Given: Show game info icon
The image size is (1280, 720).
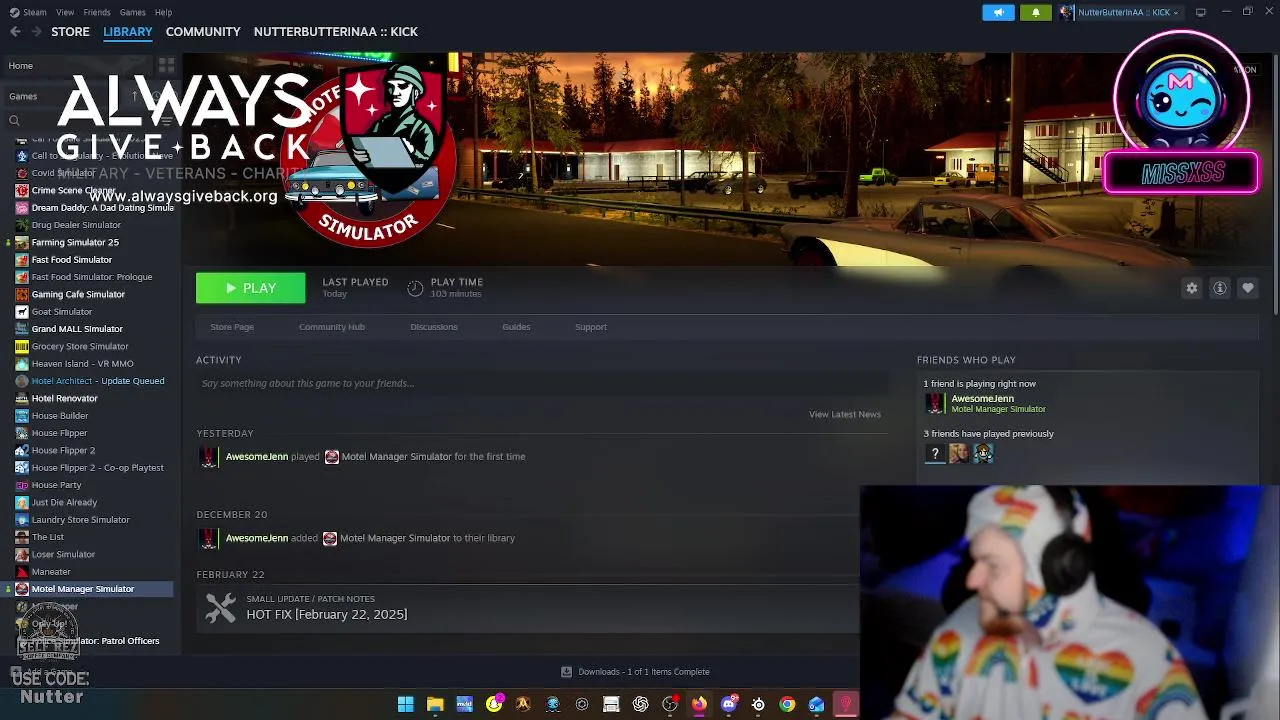Looking at the screenshot, I should (1220, 288).
